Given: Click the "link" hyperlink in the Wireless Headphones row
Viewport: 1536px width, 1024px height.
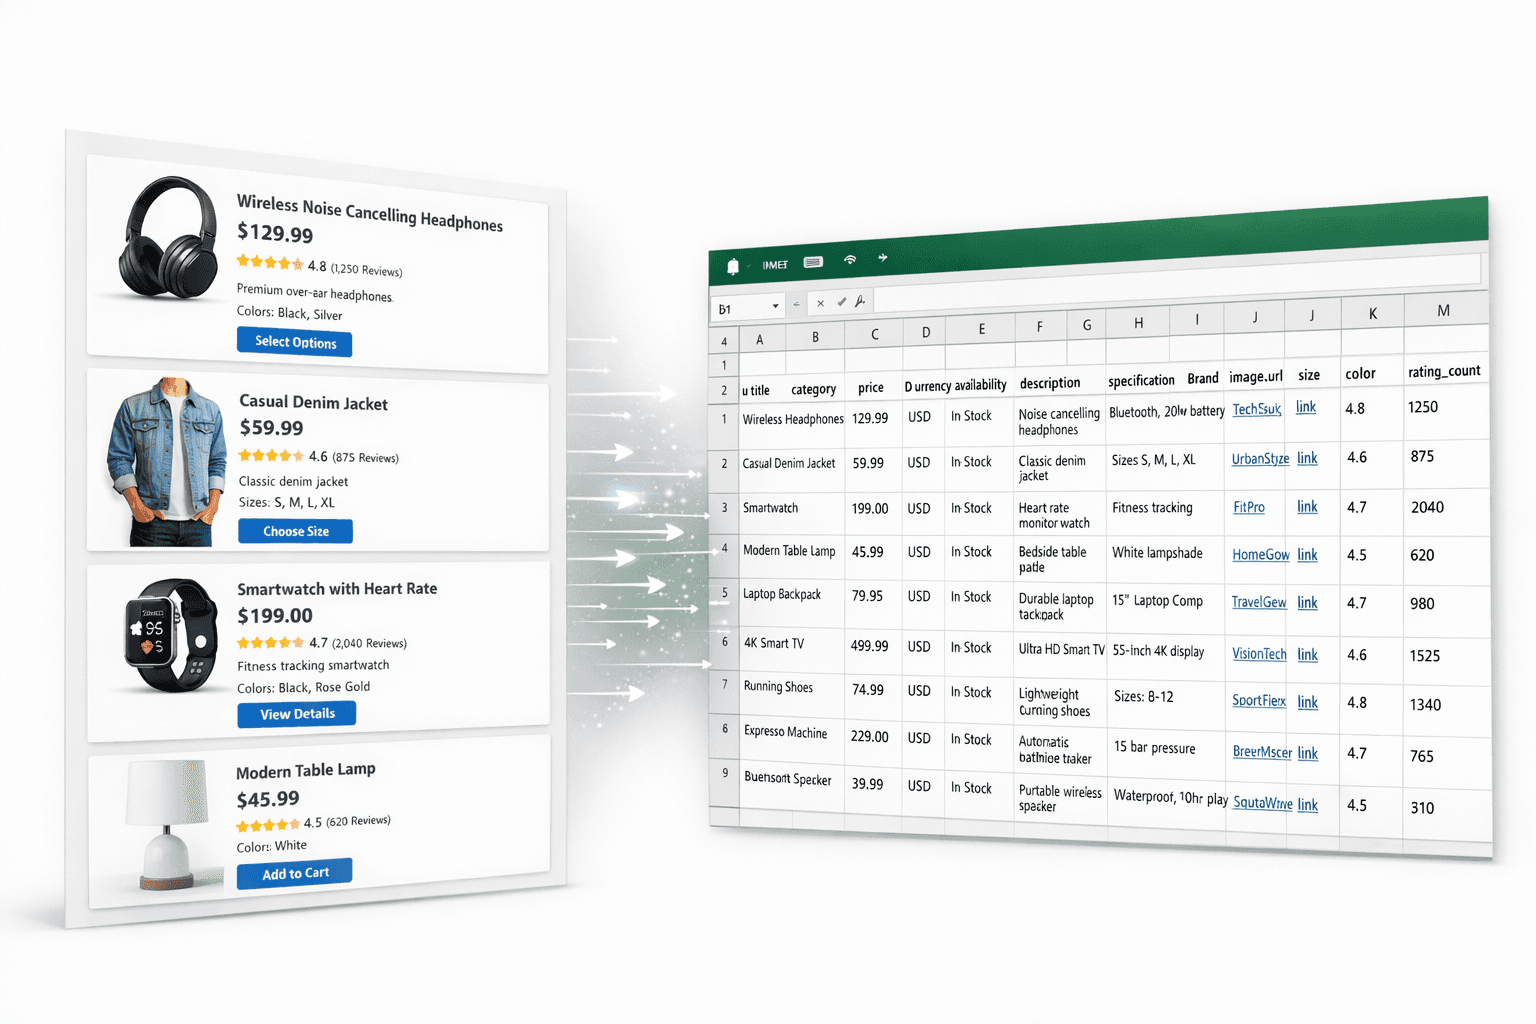Looking at the screenshot, I should pos(1306,407).
